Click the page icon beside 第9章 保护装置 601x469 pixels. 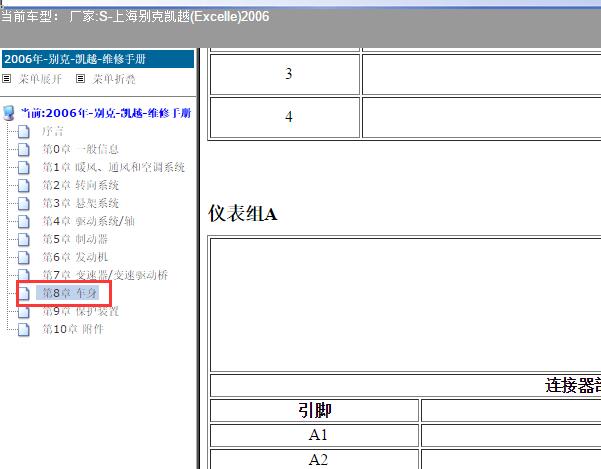pyautogui.click(x=24, y=312)
